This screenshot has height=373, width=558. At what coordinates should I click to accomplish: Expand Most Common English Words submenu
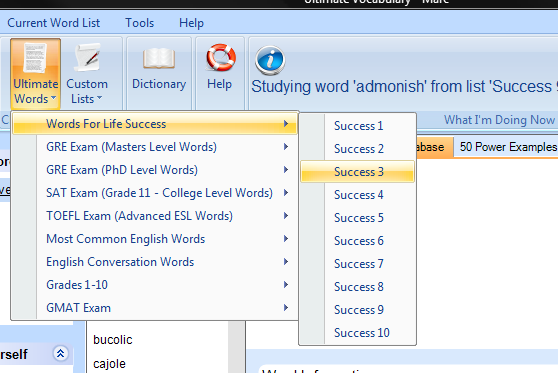[155, 238]
